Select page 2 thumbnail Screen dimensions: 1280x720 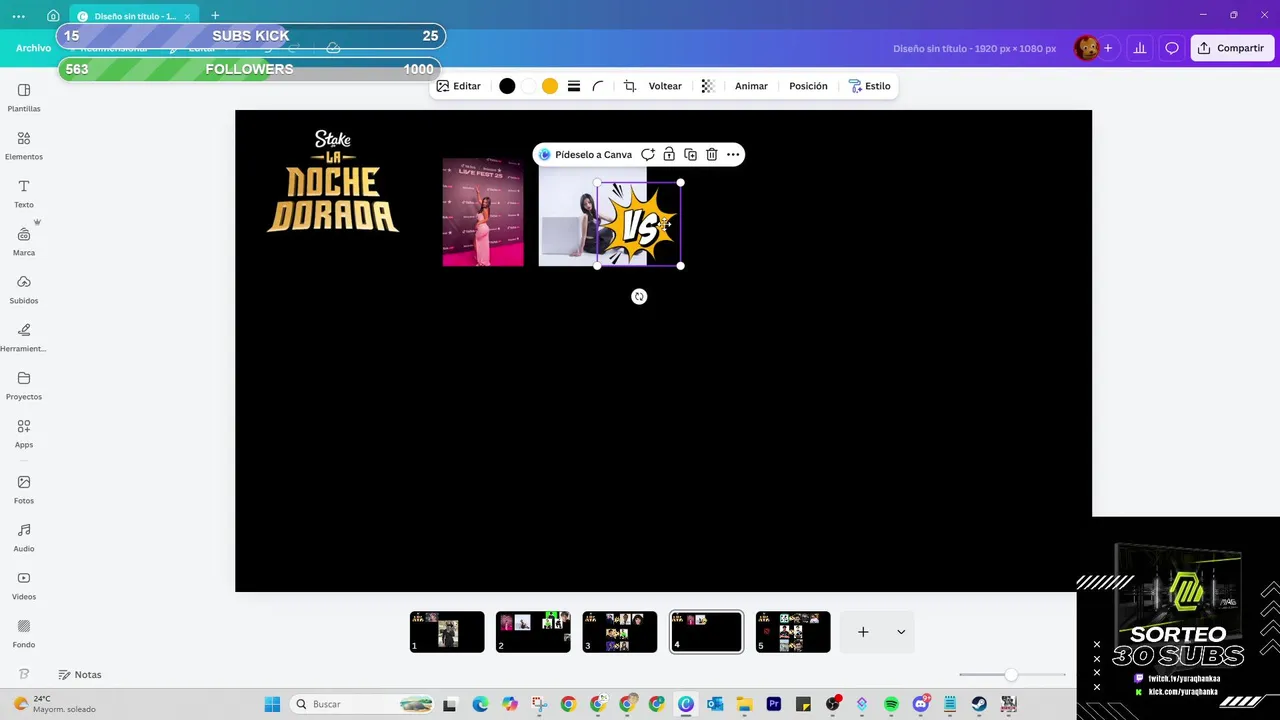click(533, 632)
